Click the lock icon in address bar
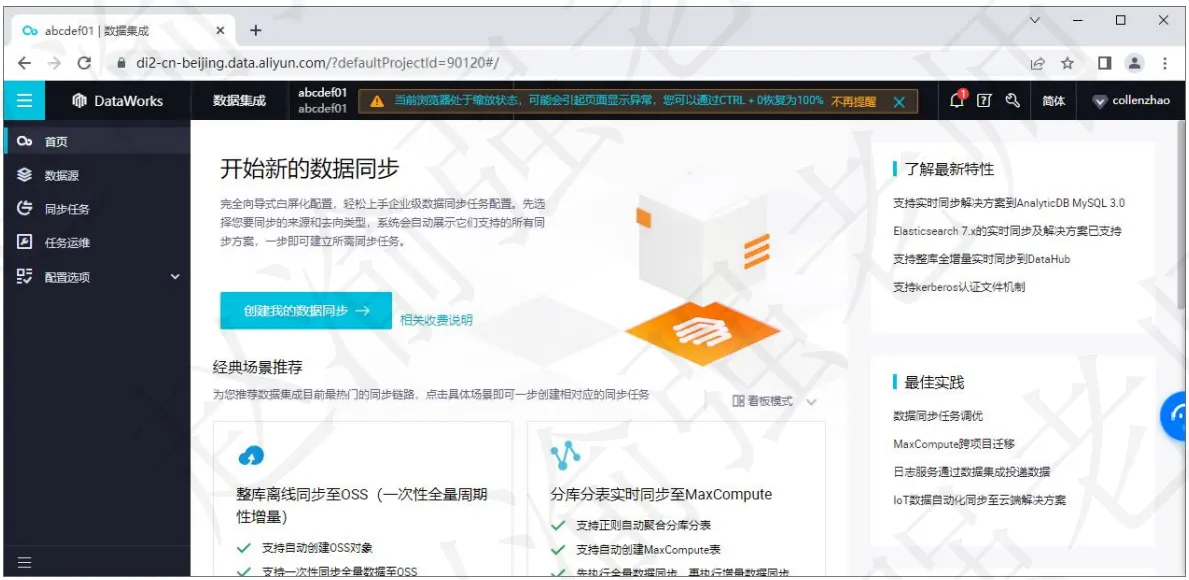The image size is (1189, 580). 121,64
